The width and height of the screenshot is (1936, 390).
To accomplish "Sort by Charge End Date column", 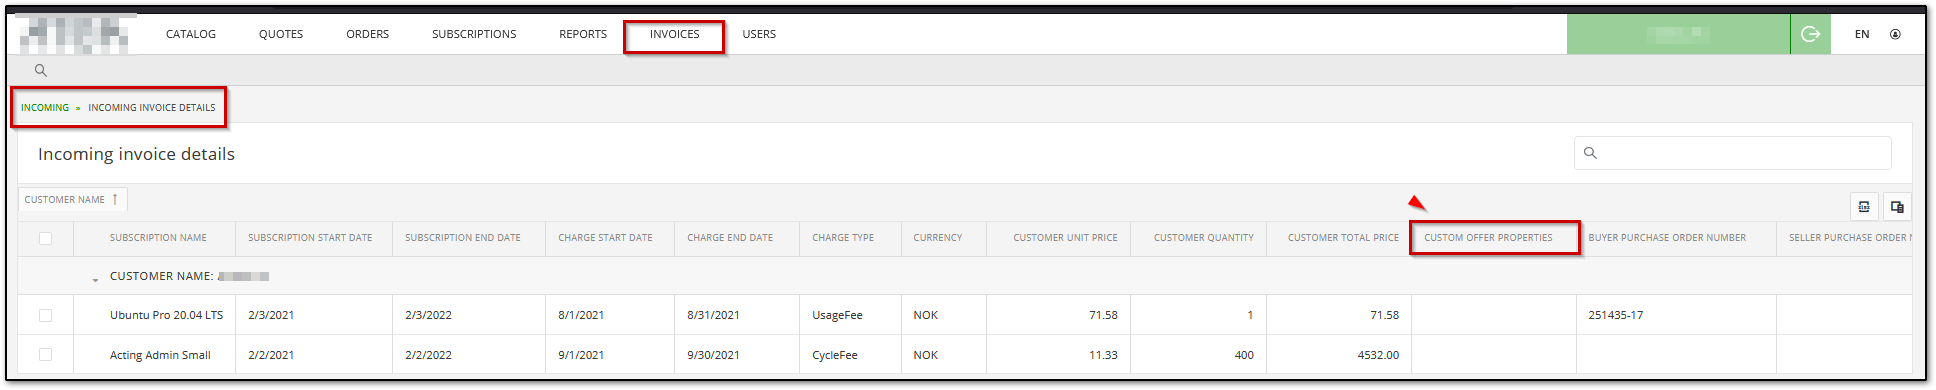I will tap(730, 238).
